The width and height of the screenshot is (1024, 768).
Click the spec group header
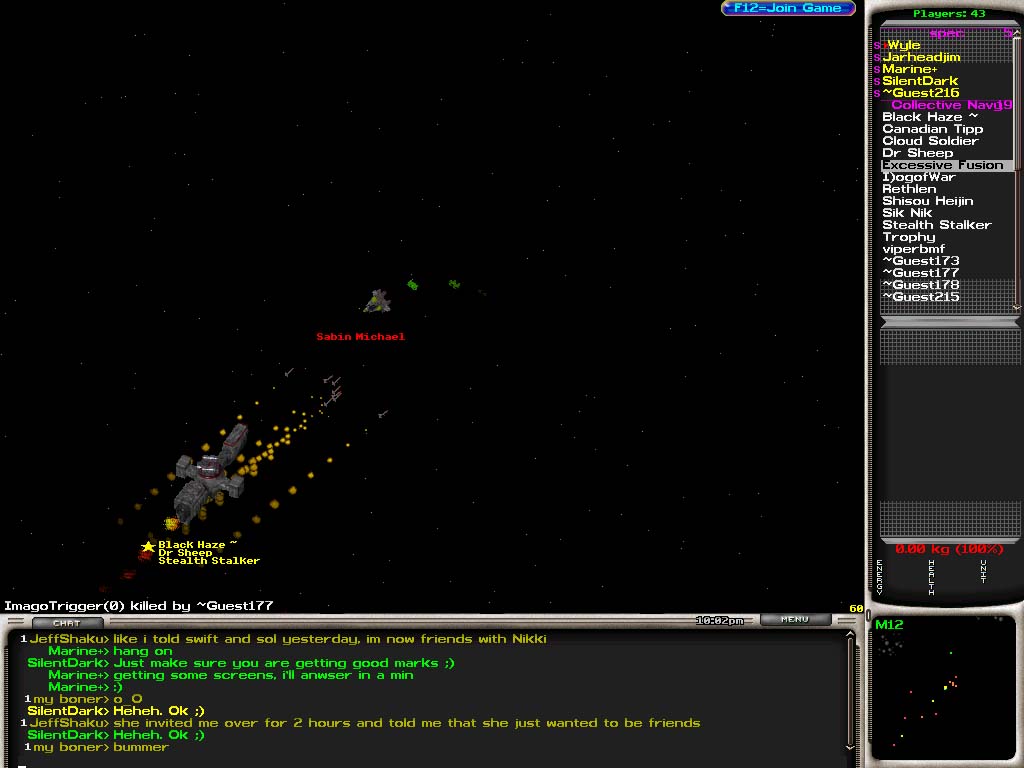pos(946,33)
